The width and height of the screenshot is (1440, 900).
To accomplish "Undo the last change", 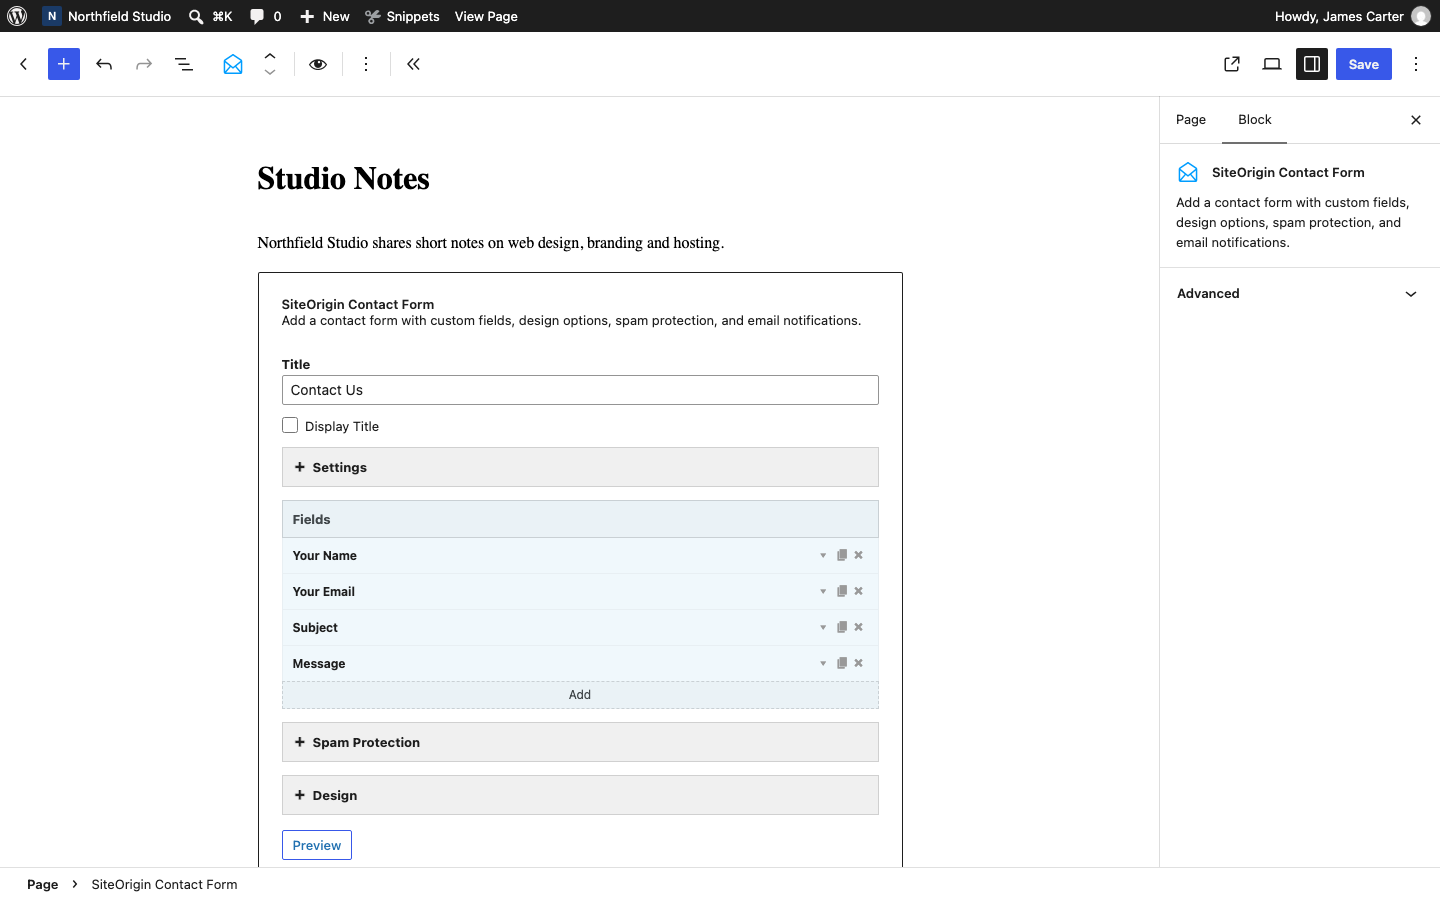I will (x=104, y=64).
